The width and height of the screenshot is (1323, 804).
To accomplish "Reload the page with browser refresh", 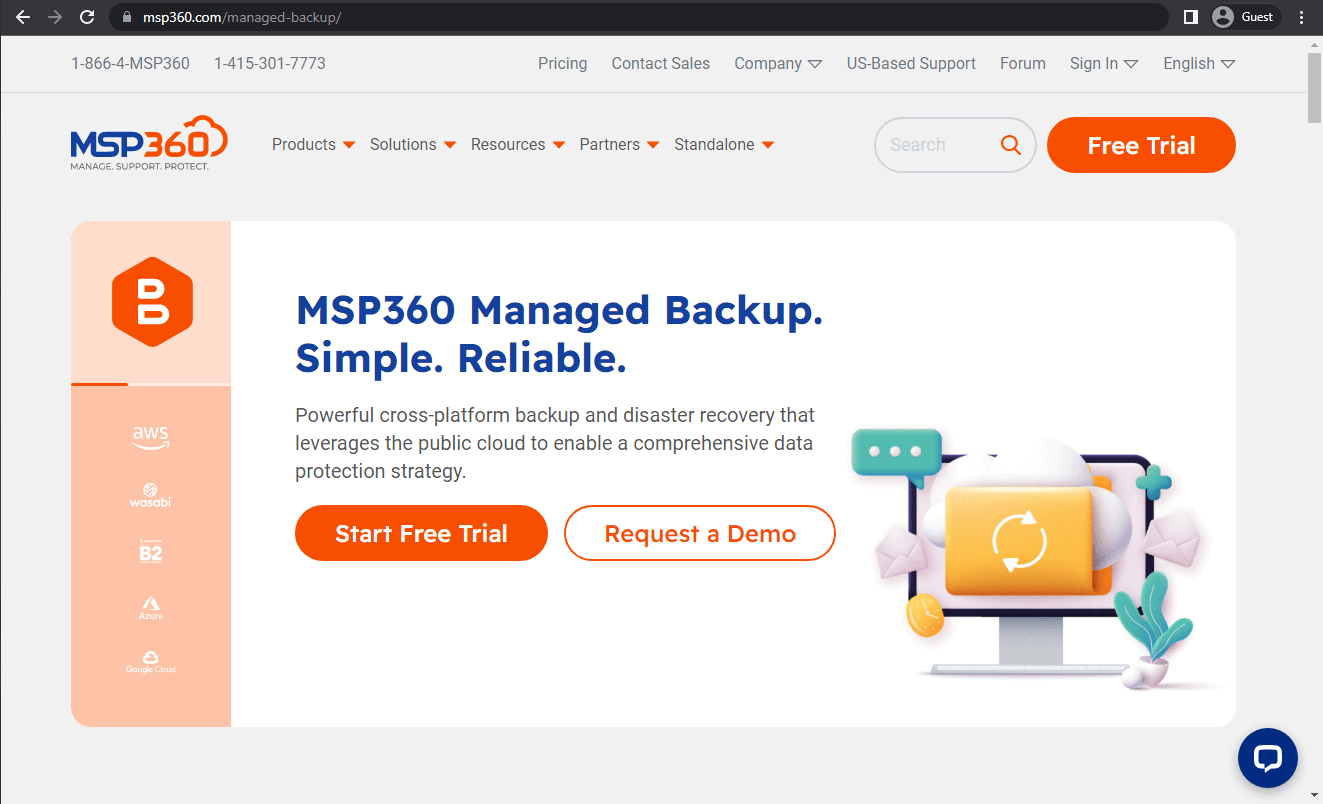I will pyautogui.click(x=87, y=17).
